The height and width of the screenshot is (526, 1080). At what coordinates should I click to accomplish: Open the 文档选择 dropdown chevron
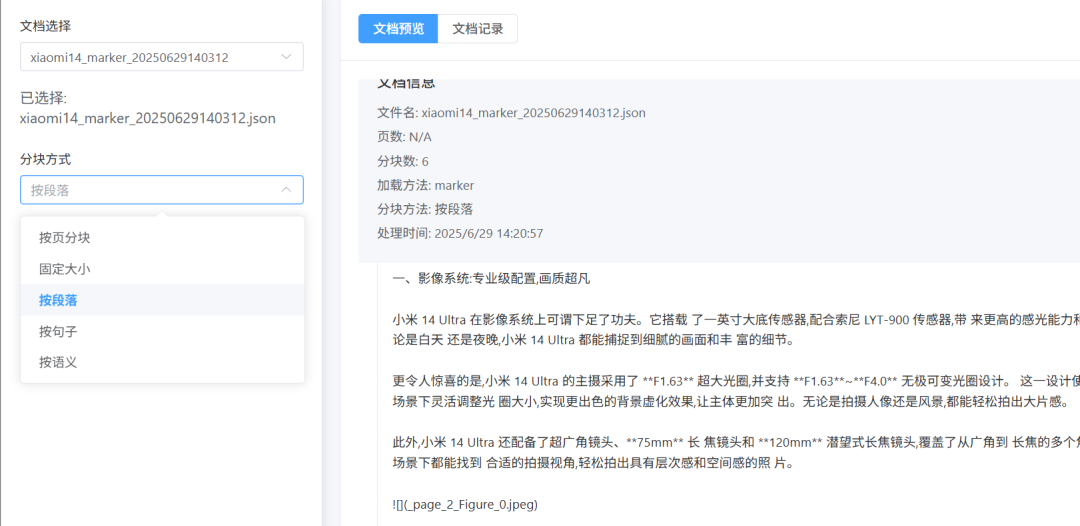click(x=287, y=57)
